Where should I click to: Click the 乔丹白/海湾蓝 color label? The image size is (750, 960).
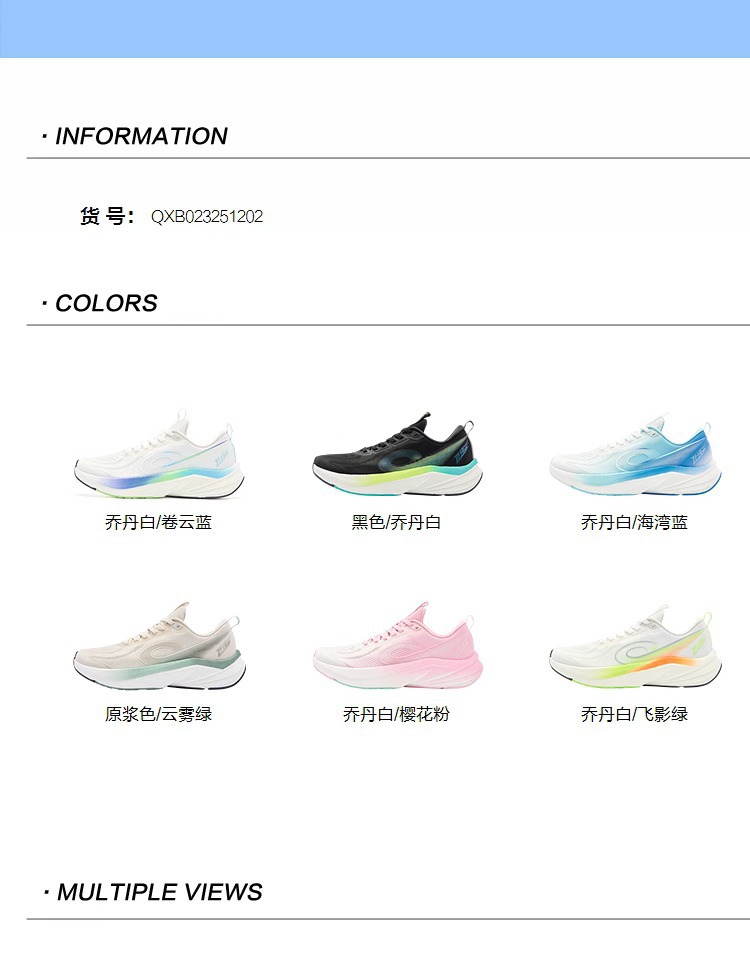pos(634,522)
